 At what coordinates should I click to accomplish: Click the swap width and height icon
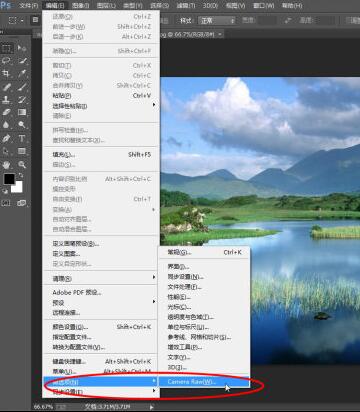point(288,21)
